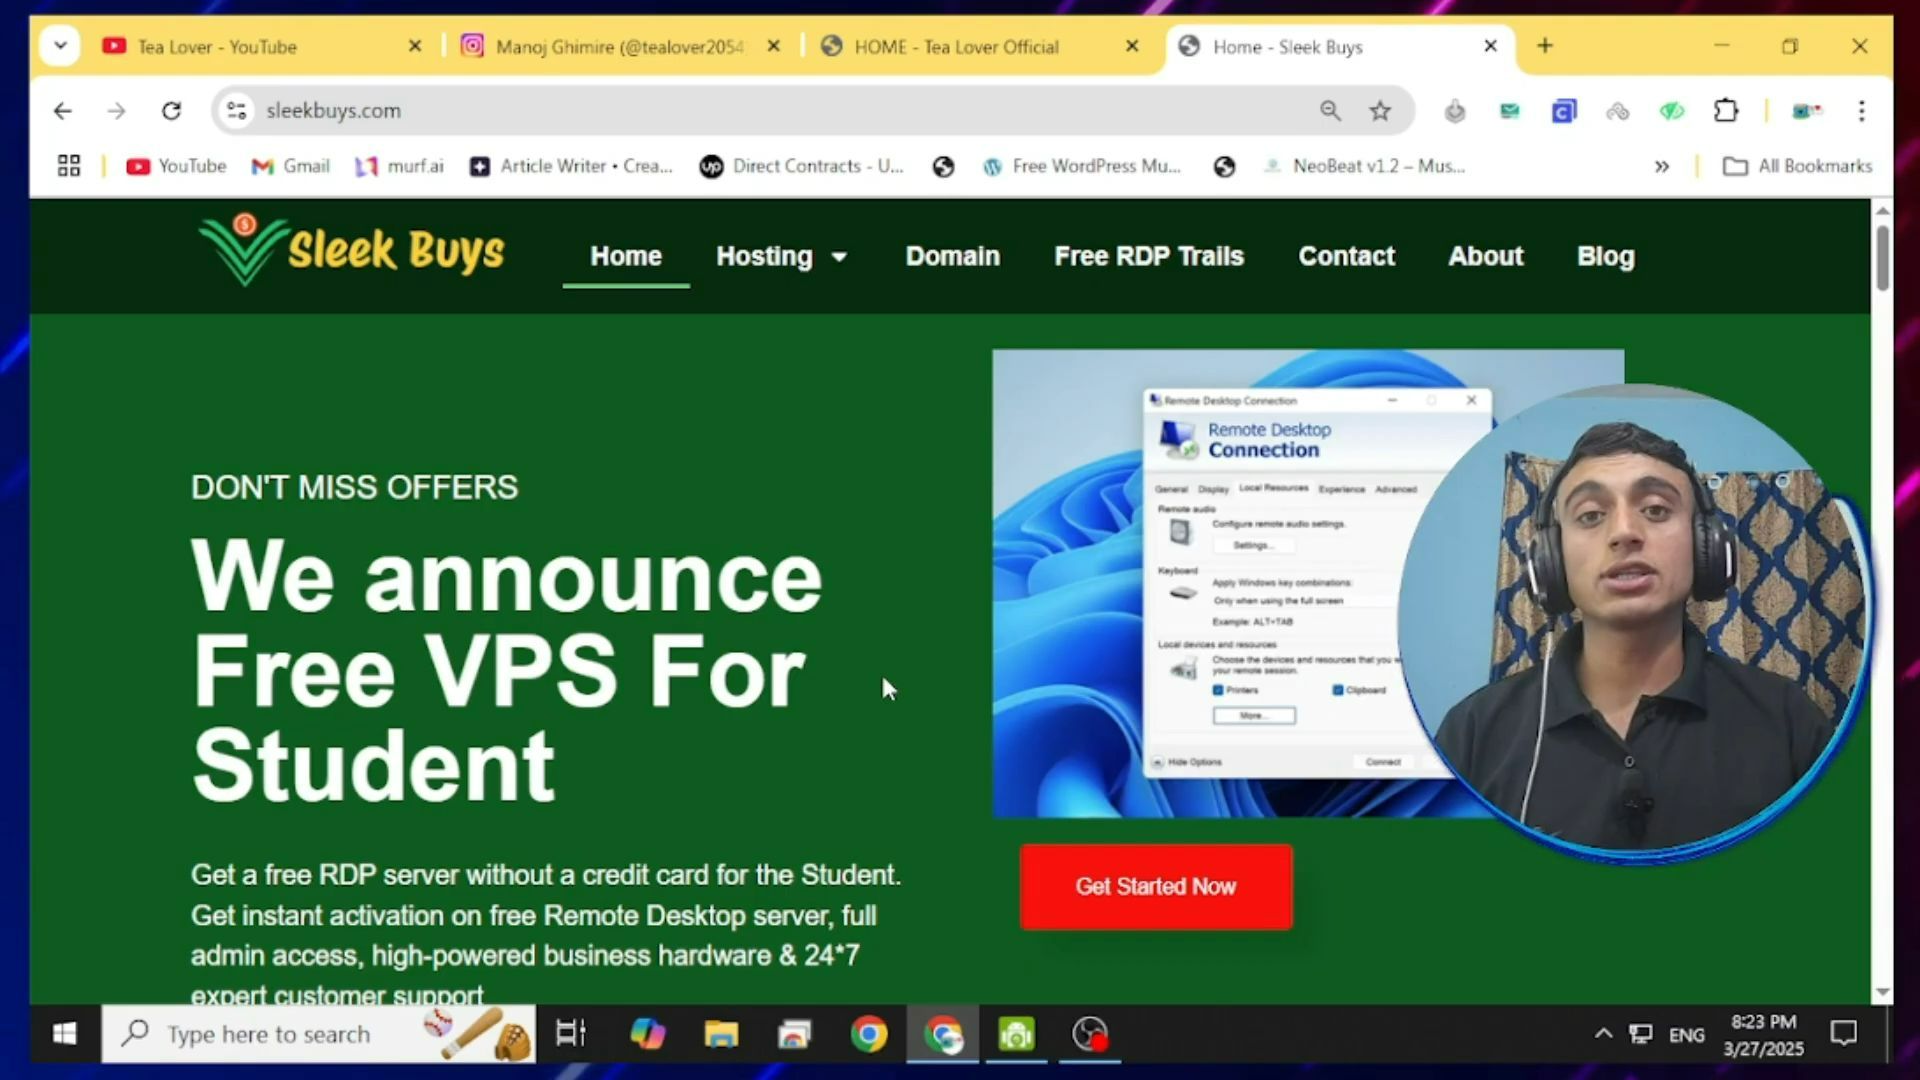Image resolution: width=1920 pixels, height=1080 pixels.
Task: Close the HOME - Tea Lover Official tab
Action: click(1132, 46)
